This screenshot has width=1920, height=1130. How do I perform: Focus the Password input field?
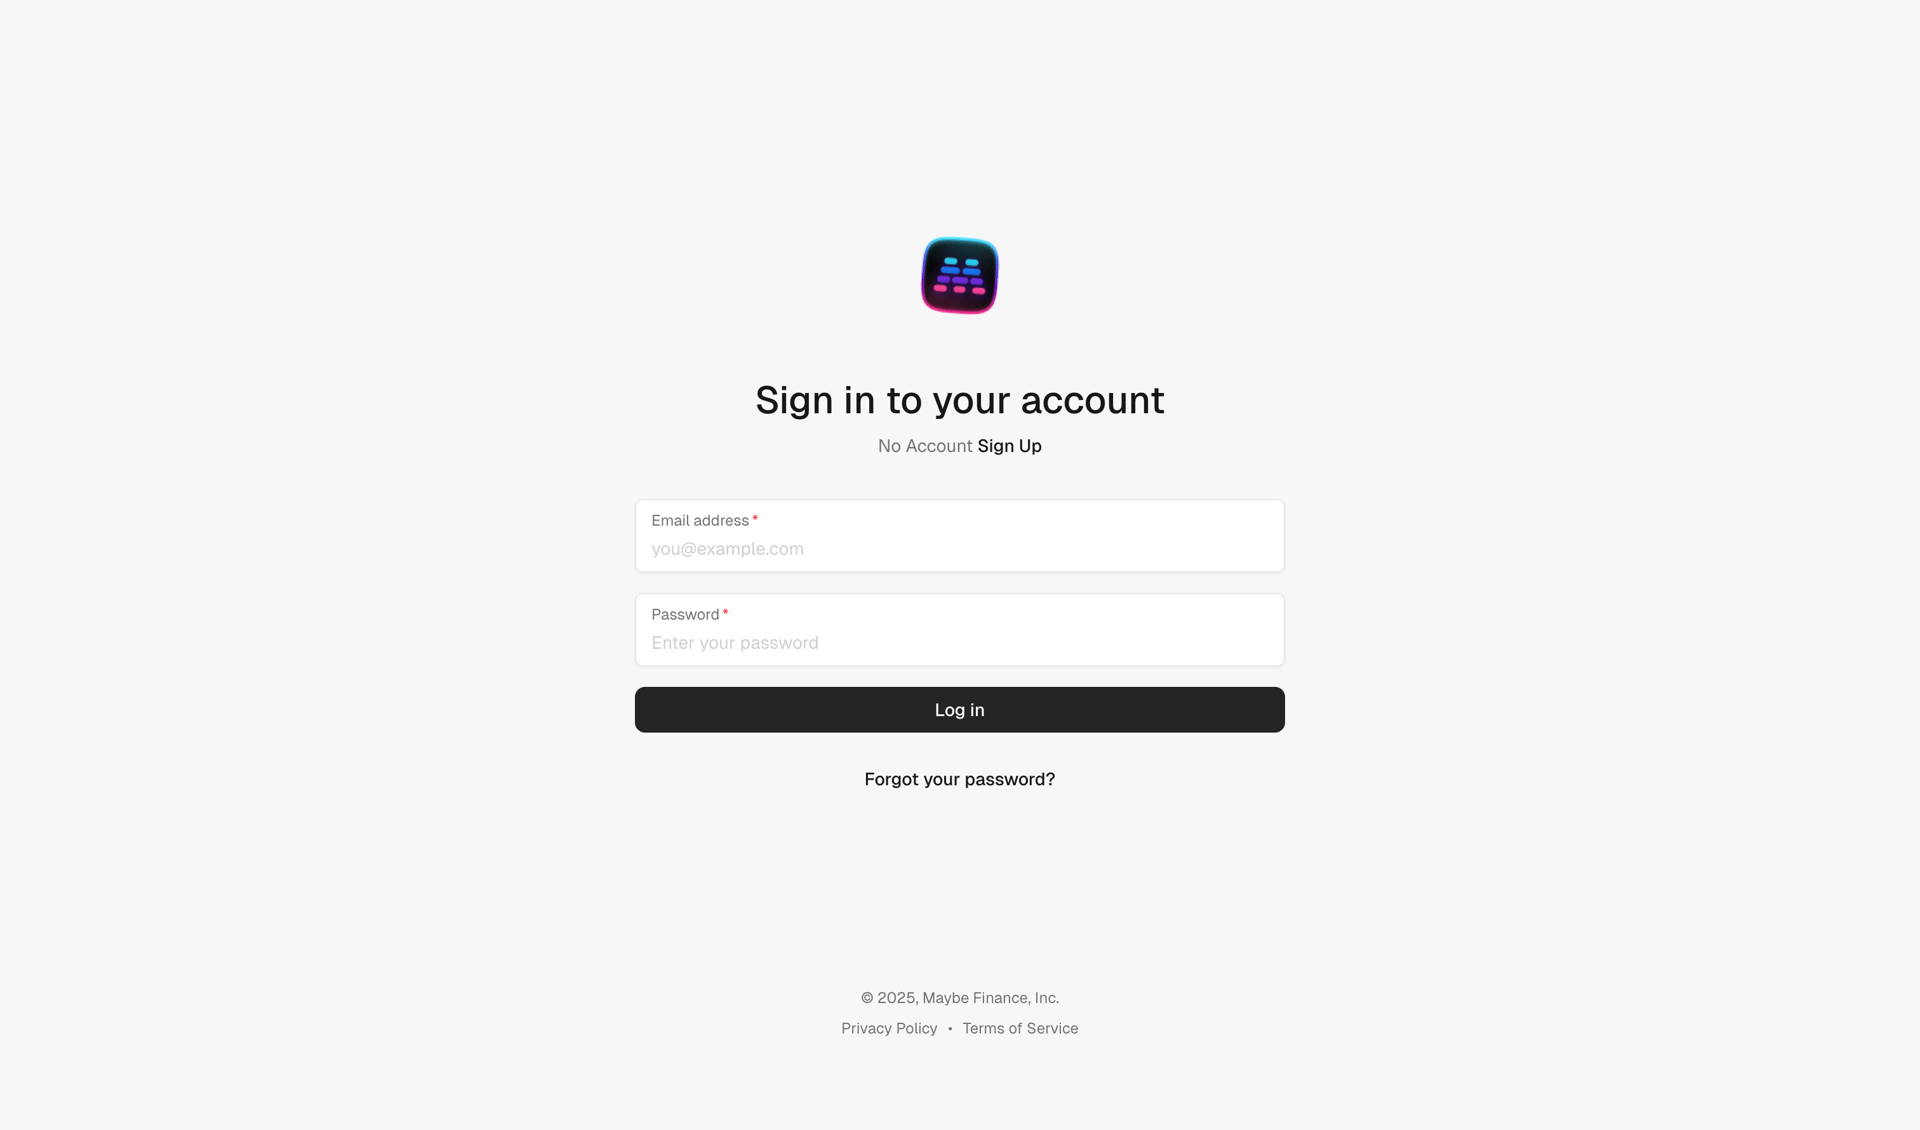[960, 630]
